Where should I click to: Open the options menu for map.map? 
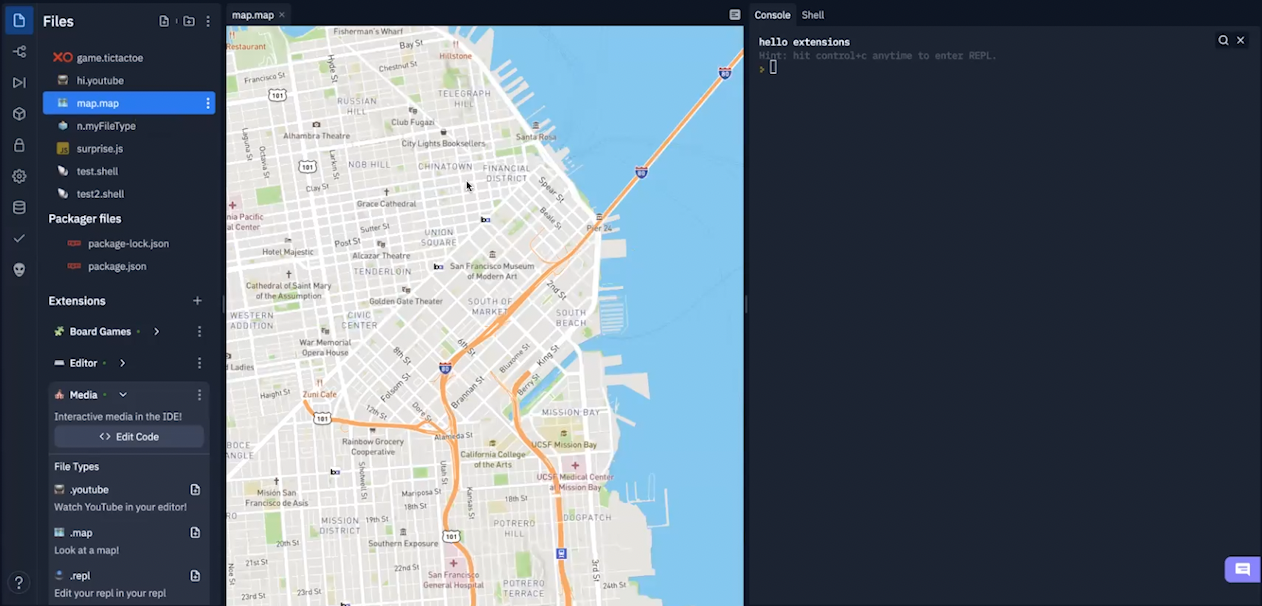(x=207, y=103)
